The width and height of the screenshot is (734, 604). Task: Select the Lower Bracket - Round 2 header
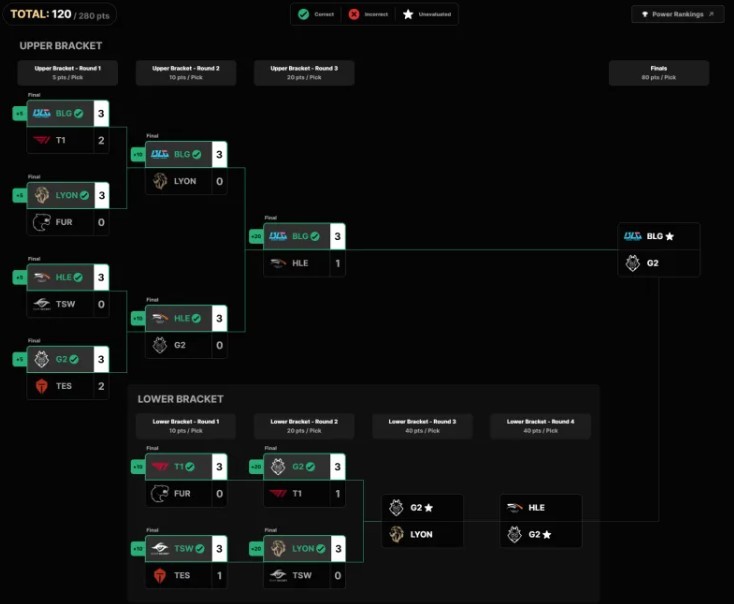tap(304, 426)
